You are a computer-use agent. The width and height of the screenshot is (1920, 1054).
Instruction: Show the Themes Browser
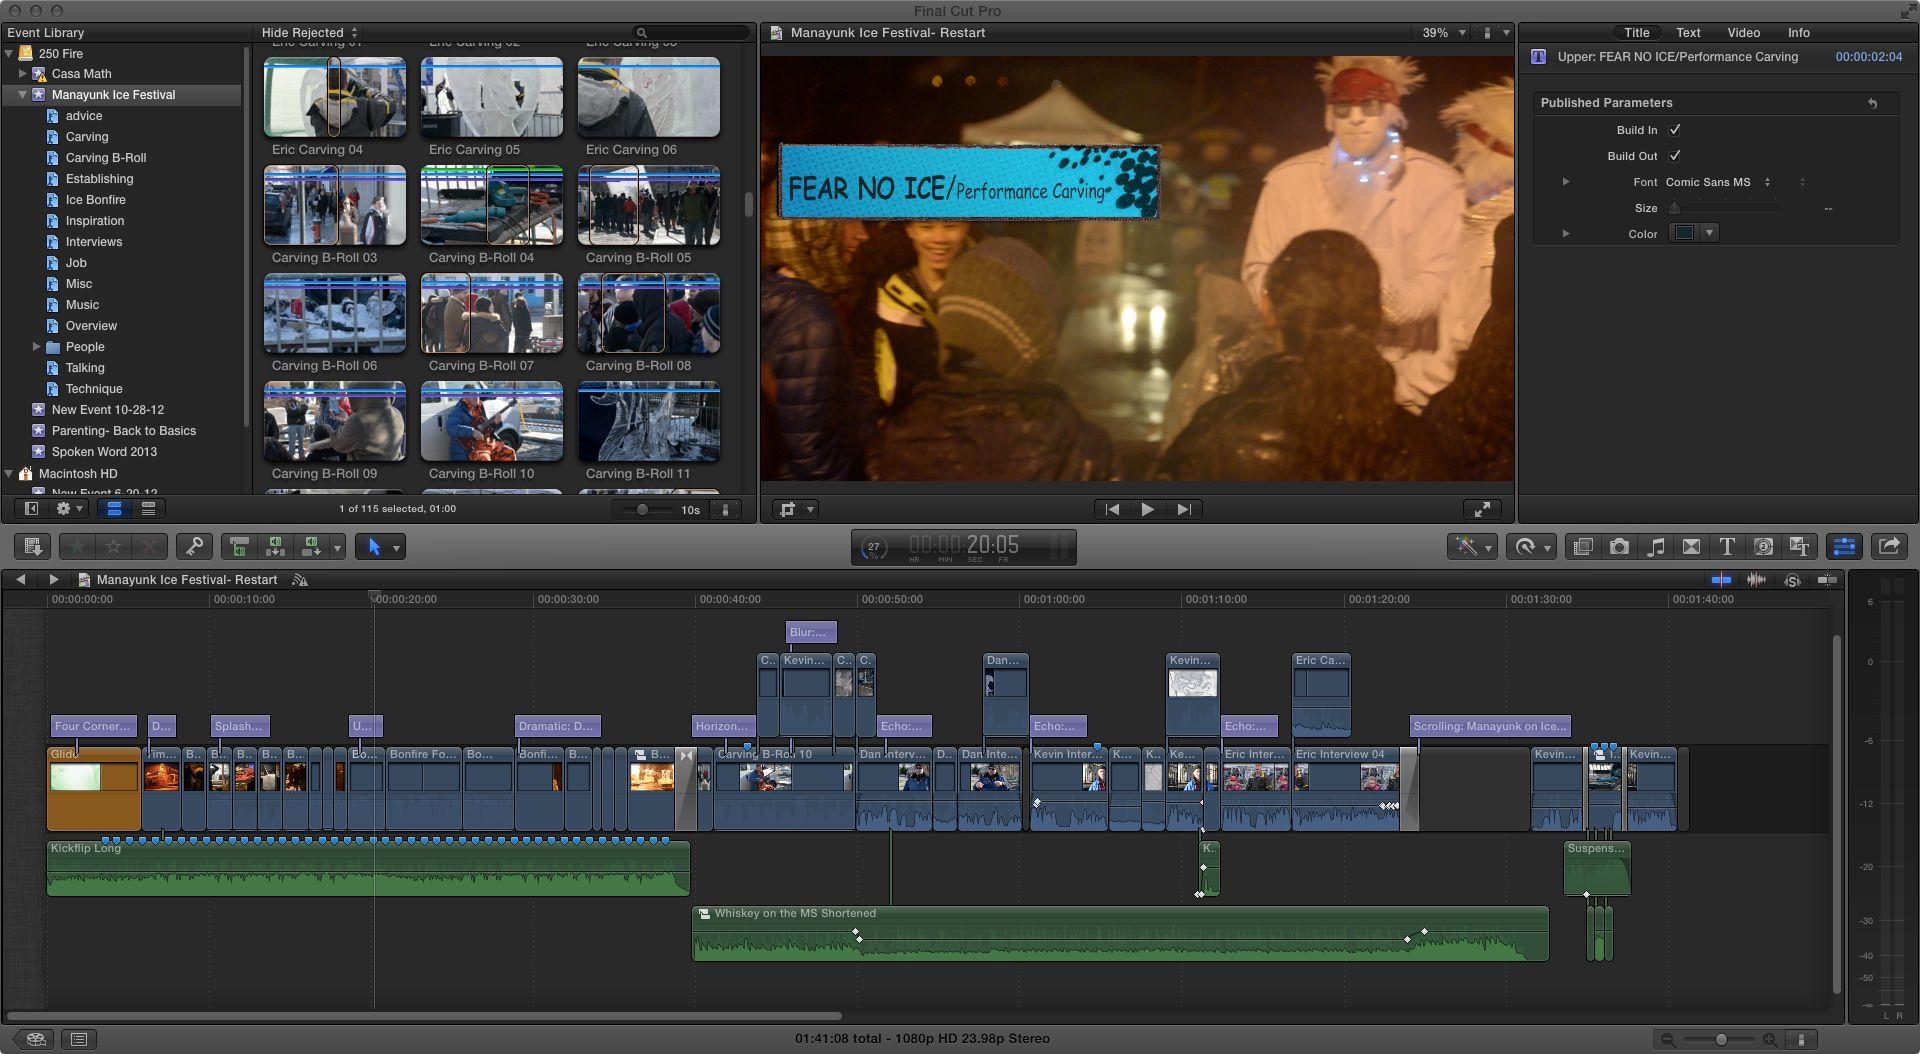(1800, 546)
